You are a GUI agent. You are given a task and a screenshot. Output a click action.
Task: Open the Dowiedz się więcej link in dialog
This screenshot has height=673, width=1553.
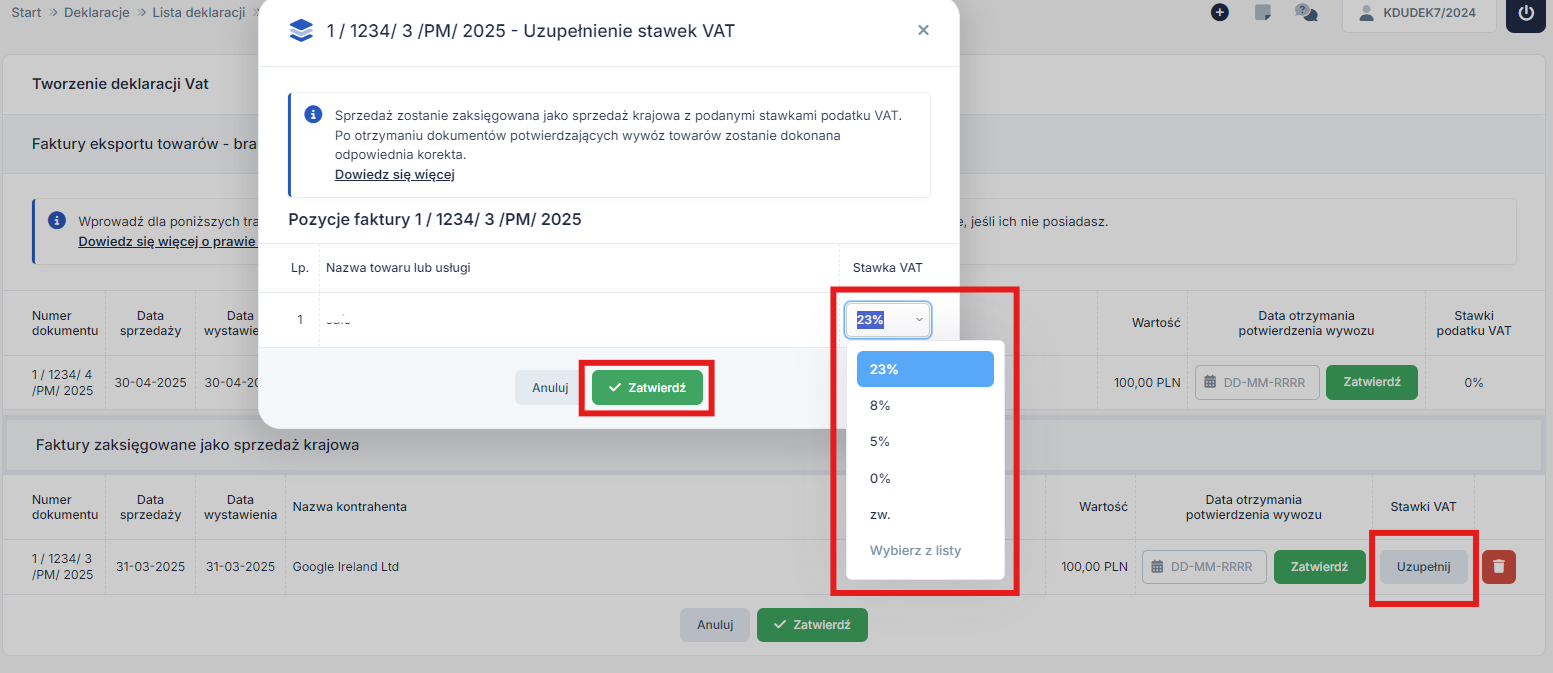pyautogui.click(x=395, y=175)
